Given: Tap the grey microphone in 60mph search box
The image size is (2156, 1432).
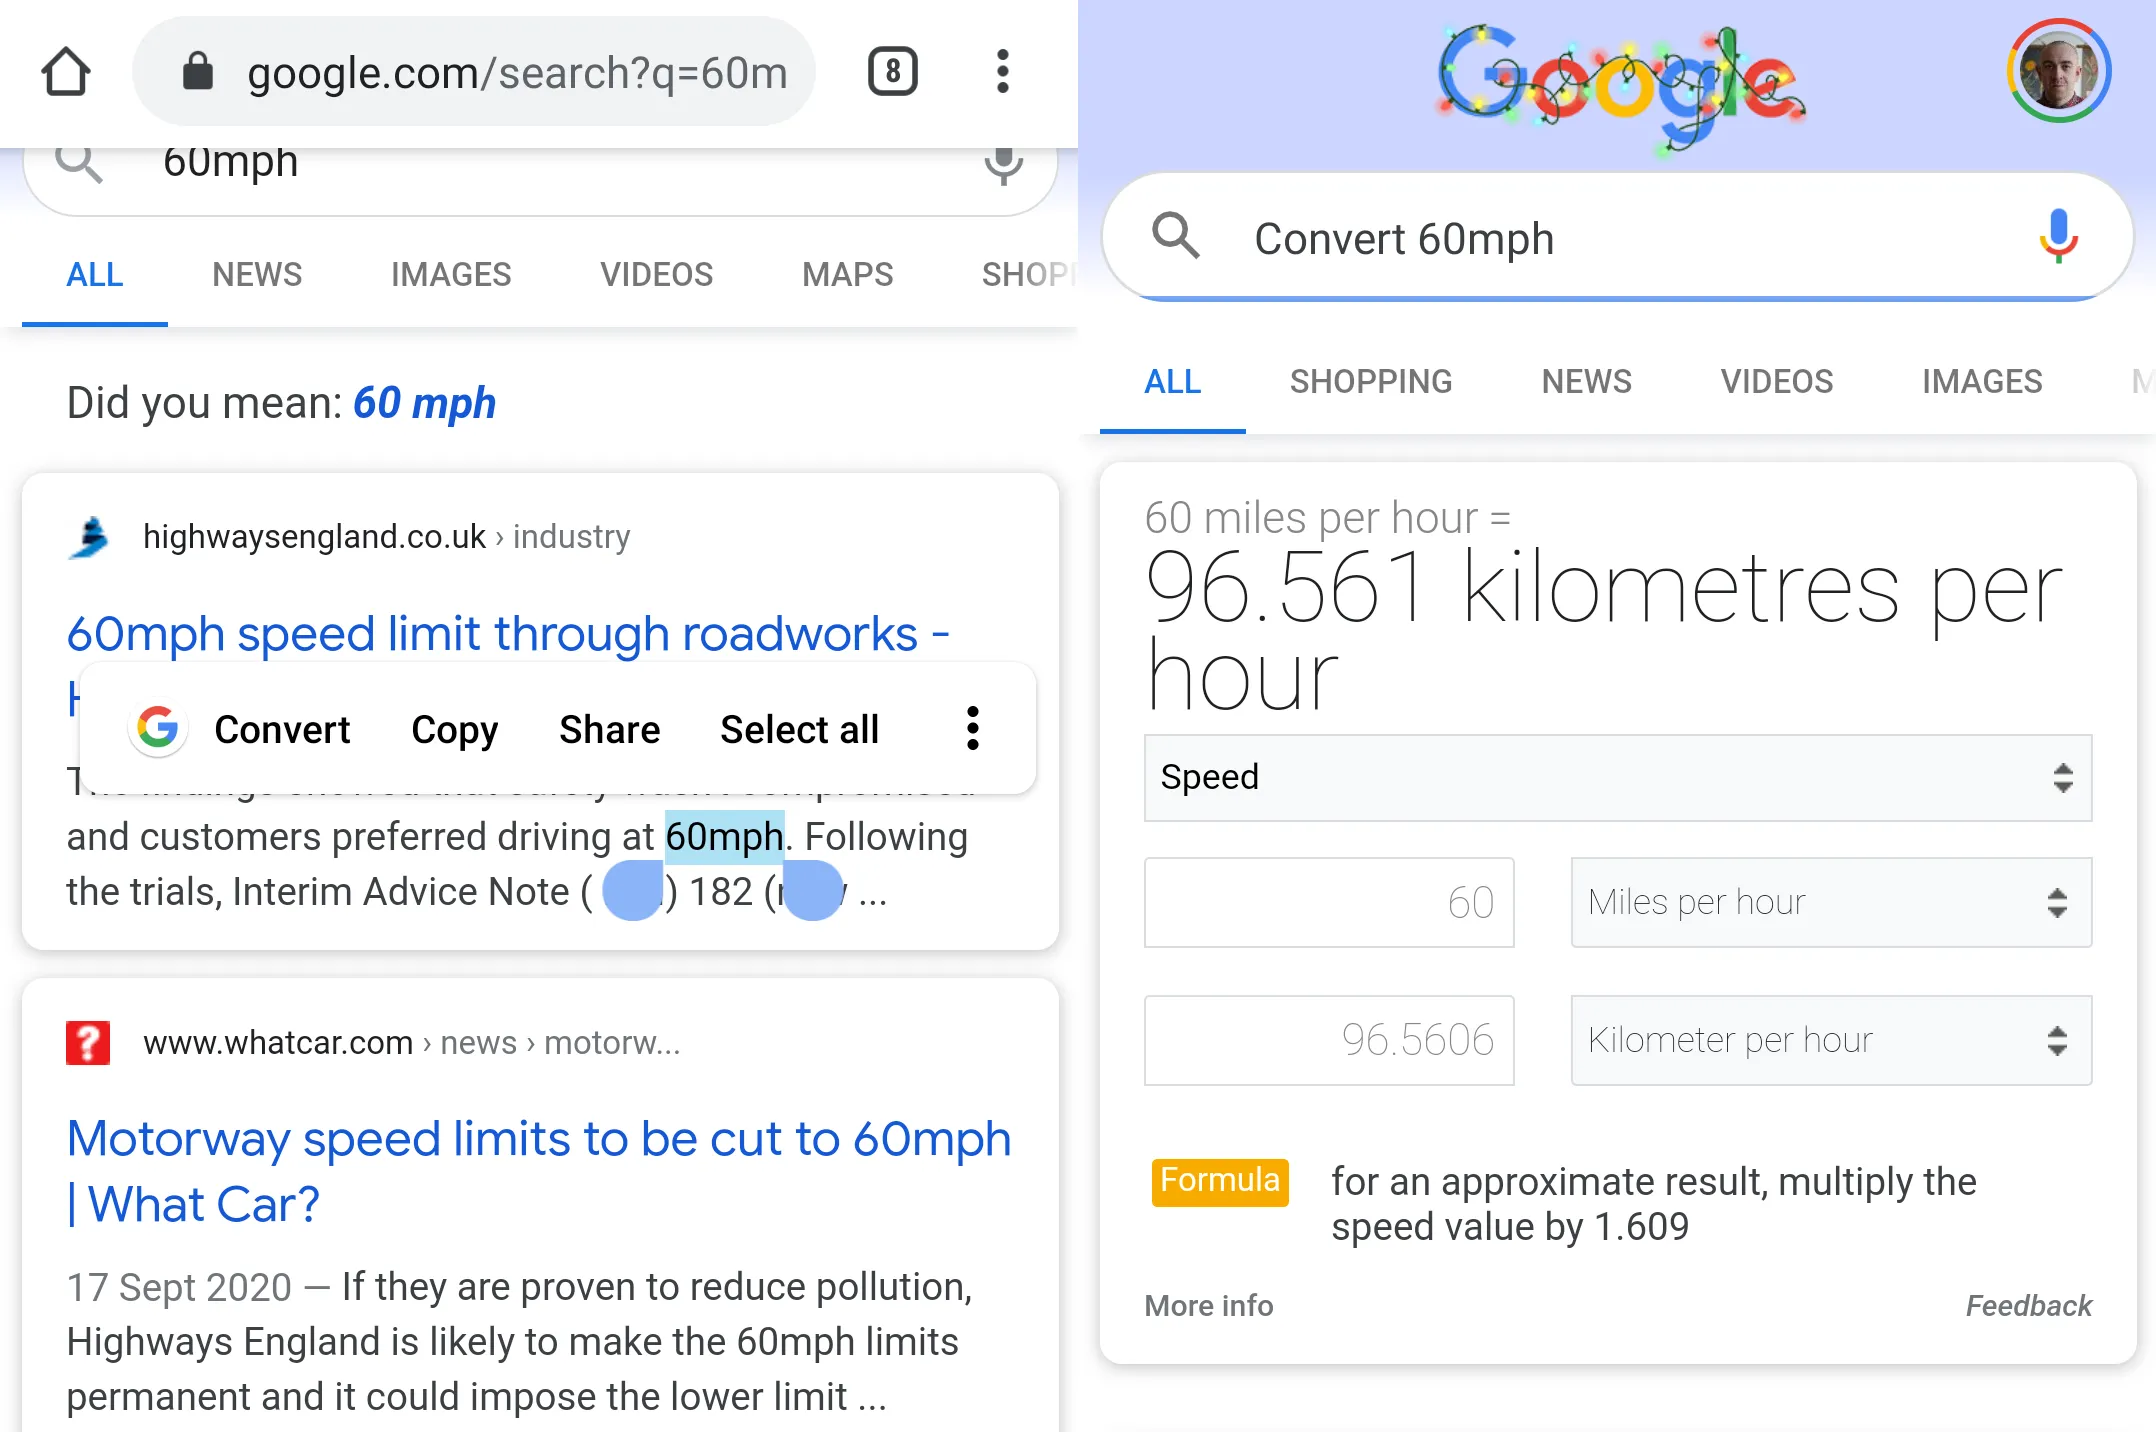Looking at the screenshot, I should (1003, 165).
